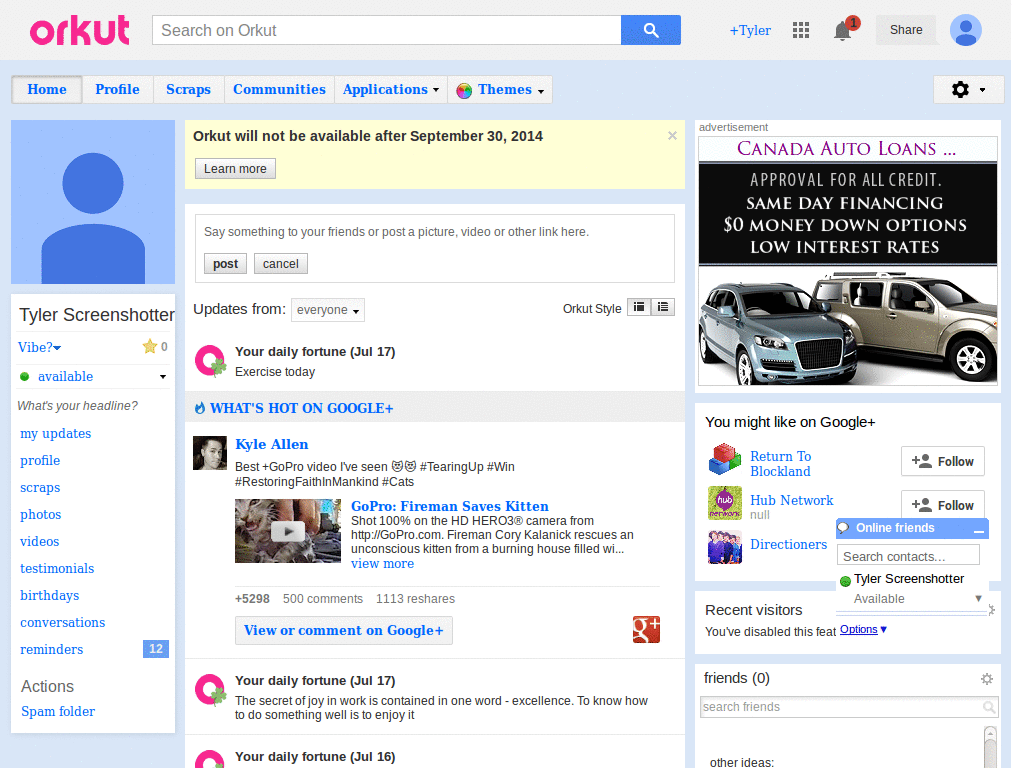Image resolution: width=1024 pixels, height=768 pixels.
Task: Open testimonials in sidebar
Action: (x=57, y=569)
